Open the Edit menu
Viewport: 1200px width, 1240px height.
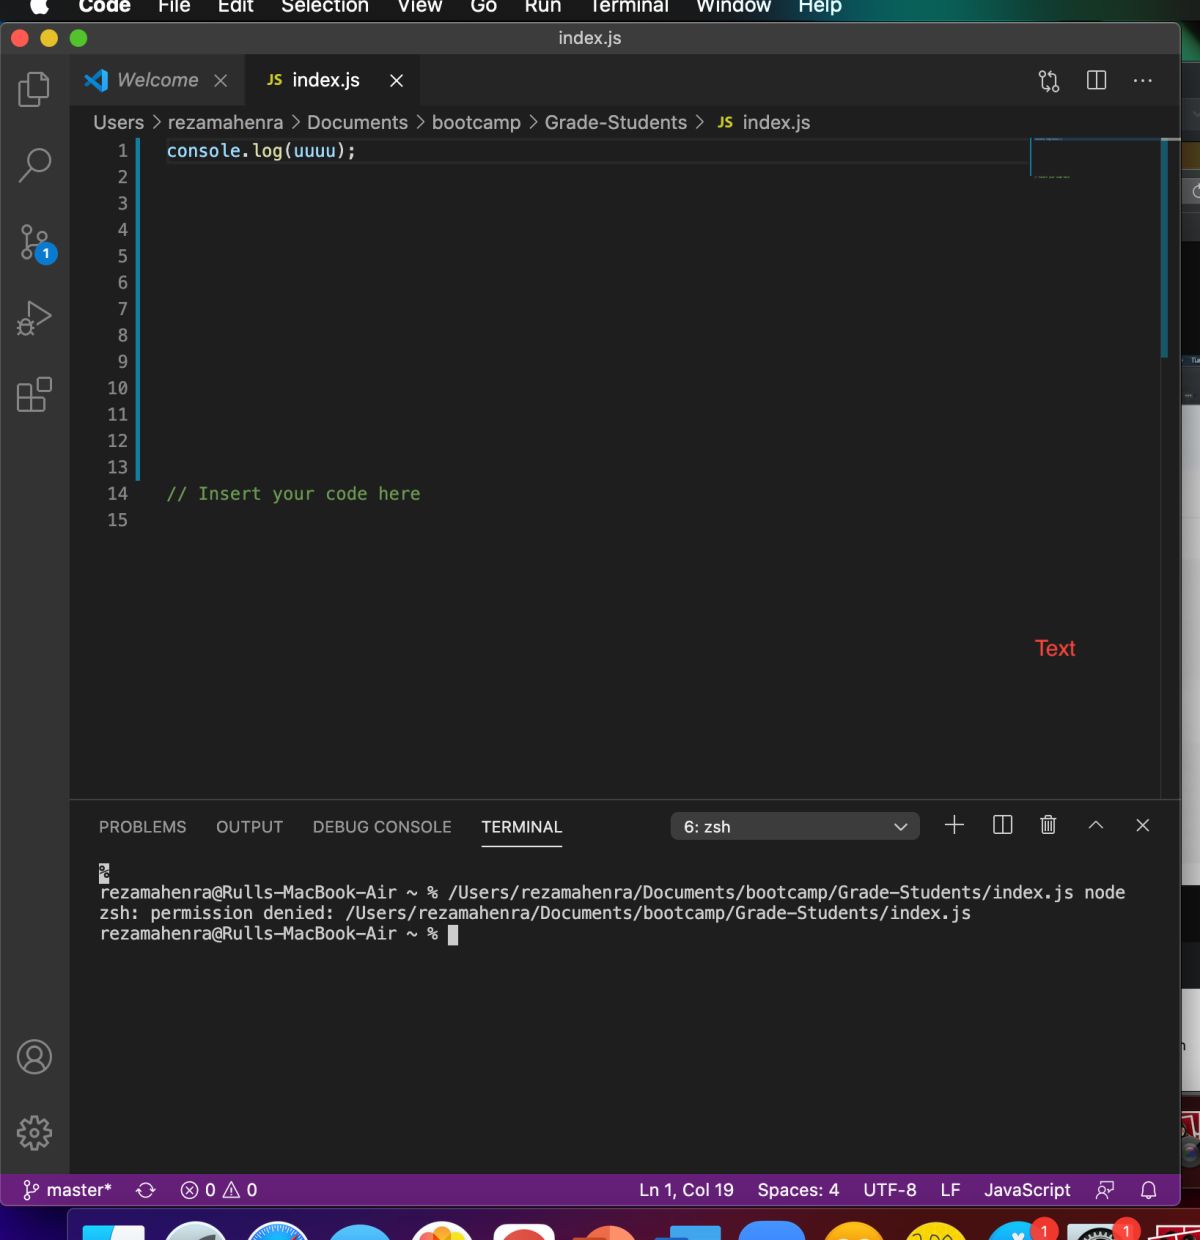(236, 6)
